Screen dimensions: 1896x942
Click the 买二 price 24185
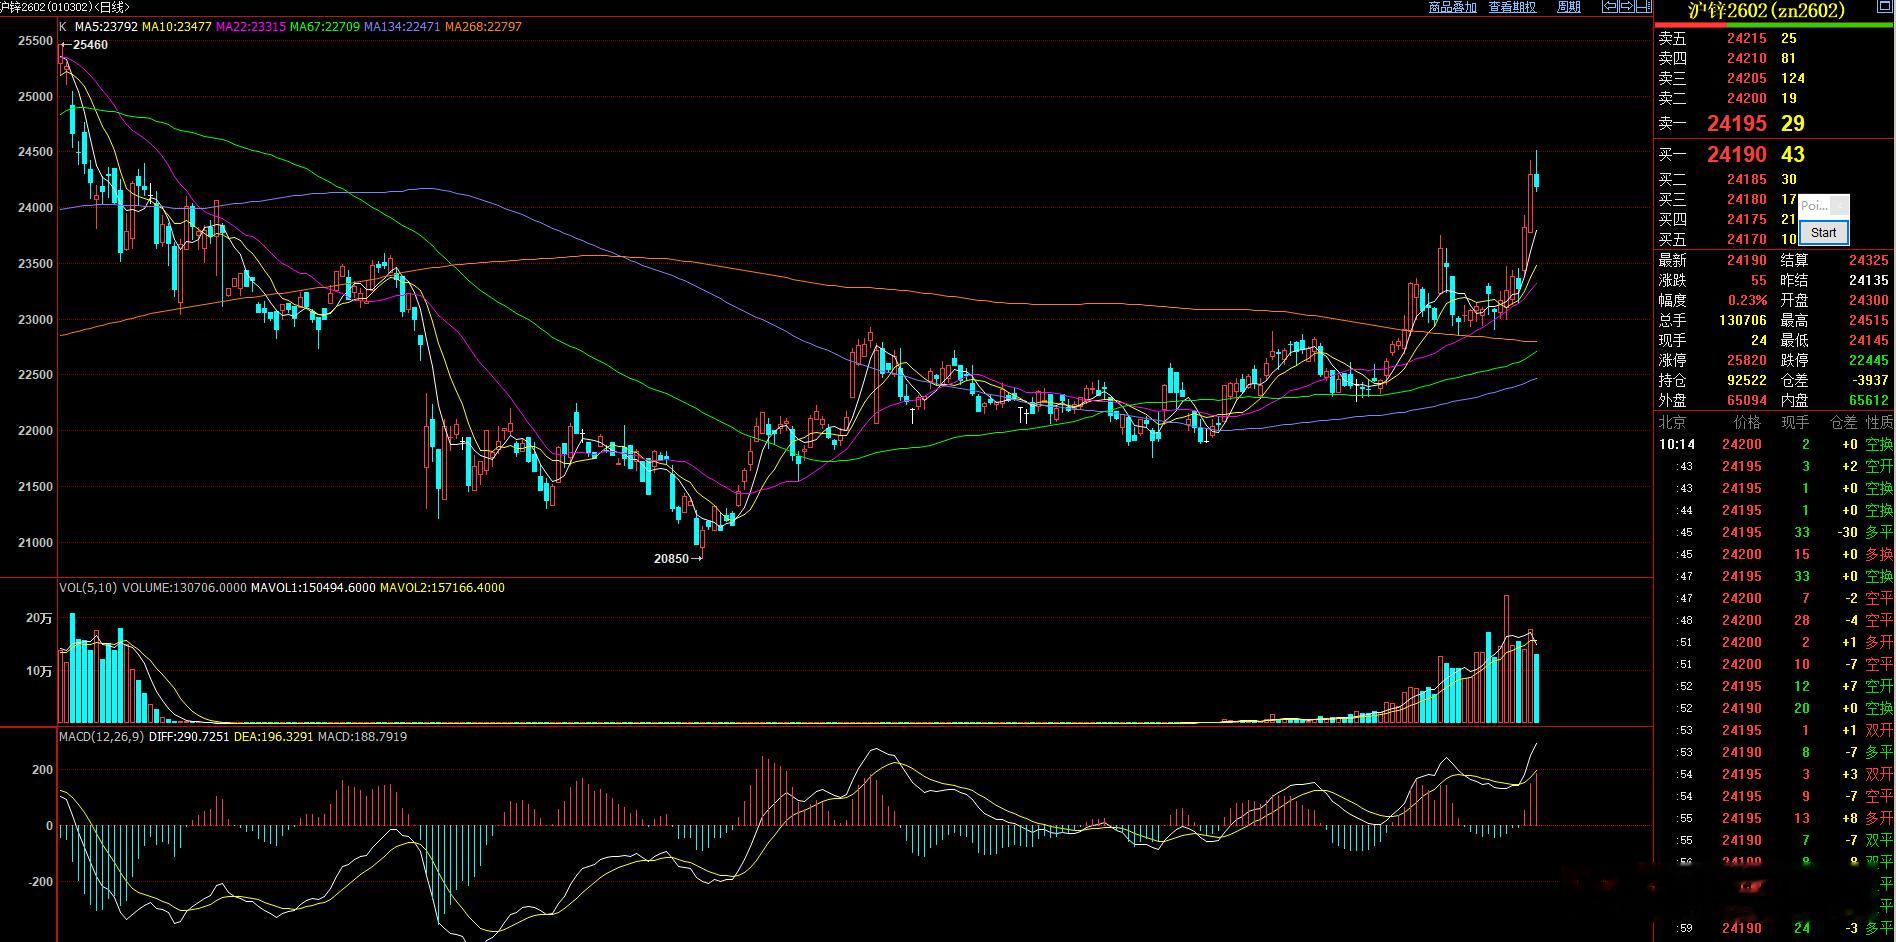pyautogui.click(x=1747, y=180)
